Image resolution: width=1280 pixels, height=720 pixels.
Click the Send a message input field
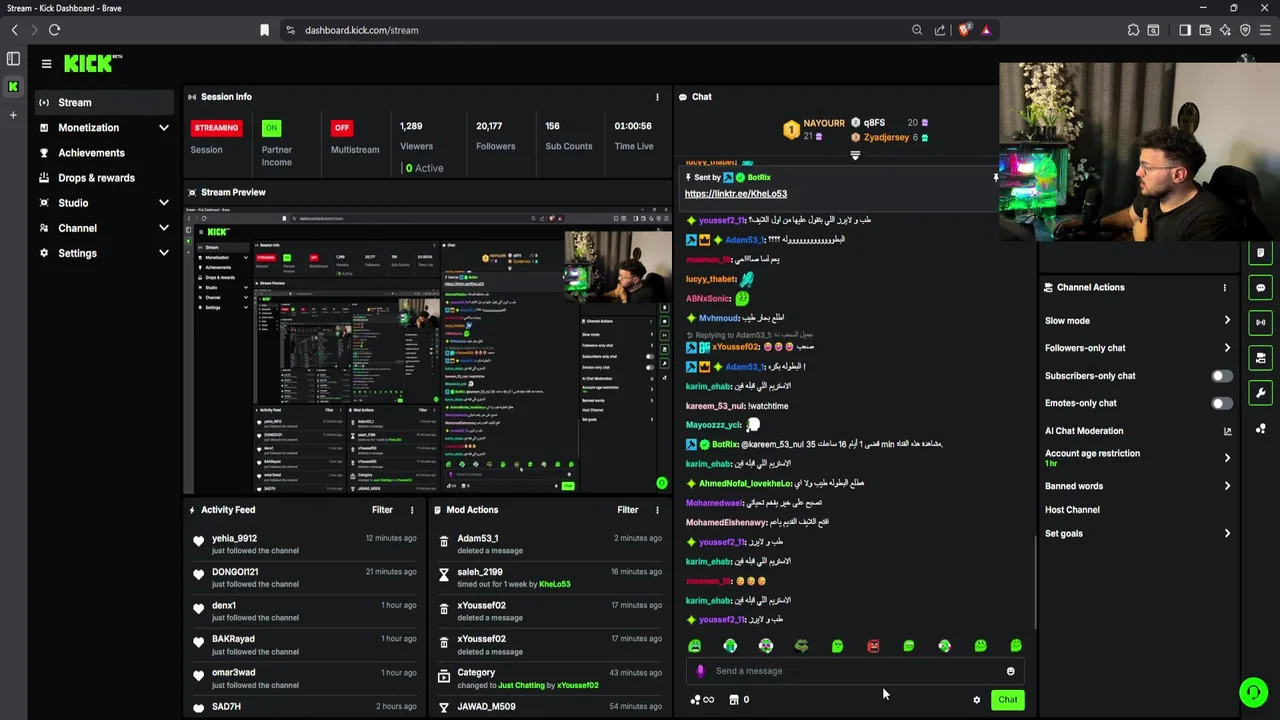coord(855,671)
